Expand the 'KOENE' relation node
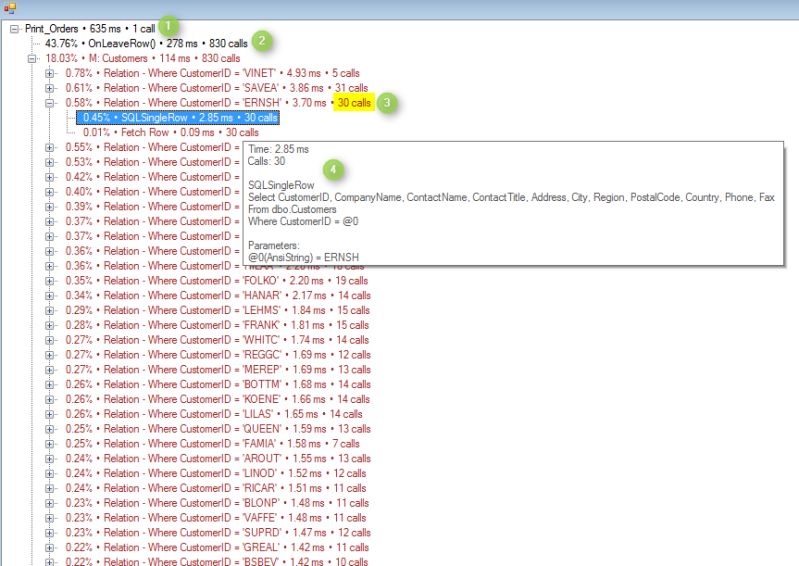The image size is (799, 566). pyautogui.click(x=49, y=399)
